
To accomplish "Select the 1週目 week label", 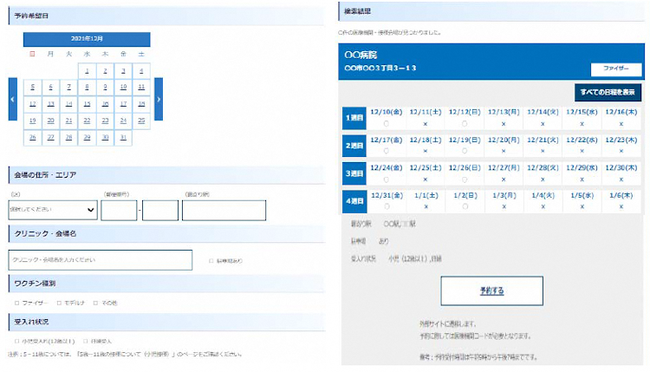I will click(354, 118).
